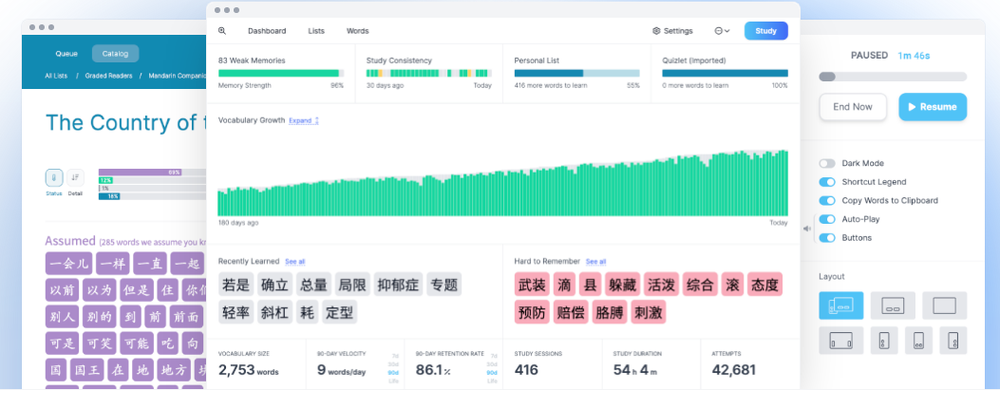This screenshot has height=403, width=1000.
Task: Click End Now in the paused session panel
Action: pyautogui.click(x=853, y=106)
